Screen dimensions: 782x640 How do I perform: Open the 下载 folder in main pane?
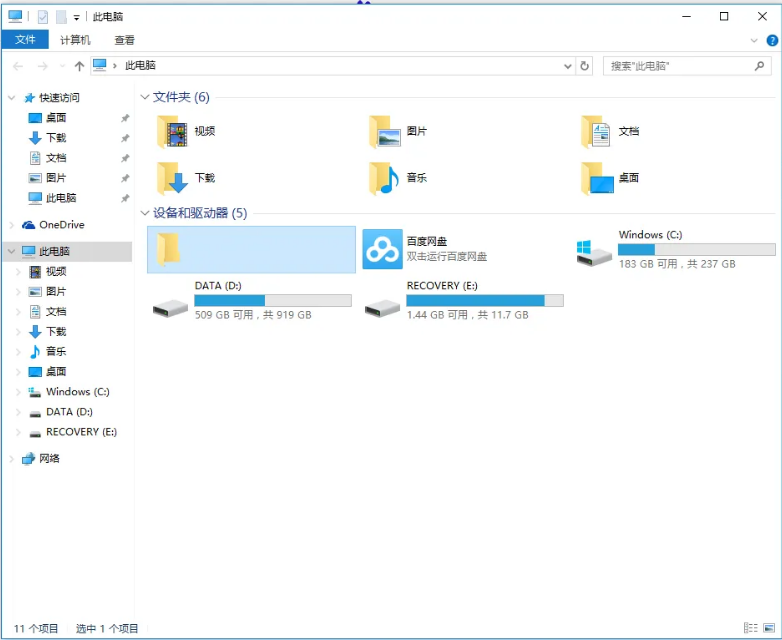[x=172, y=178]
